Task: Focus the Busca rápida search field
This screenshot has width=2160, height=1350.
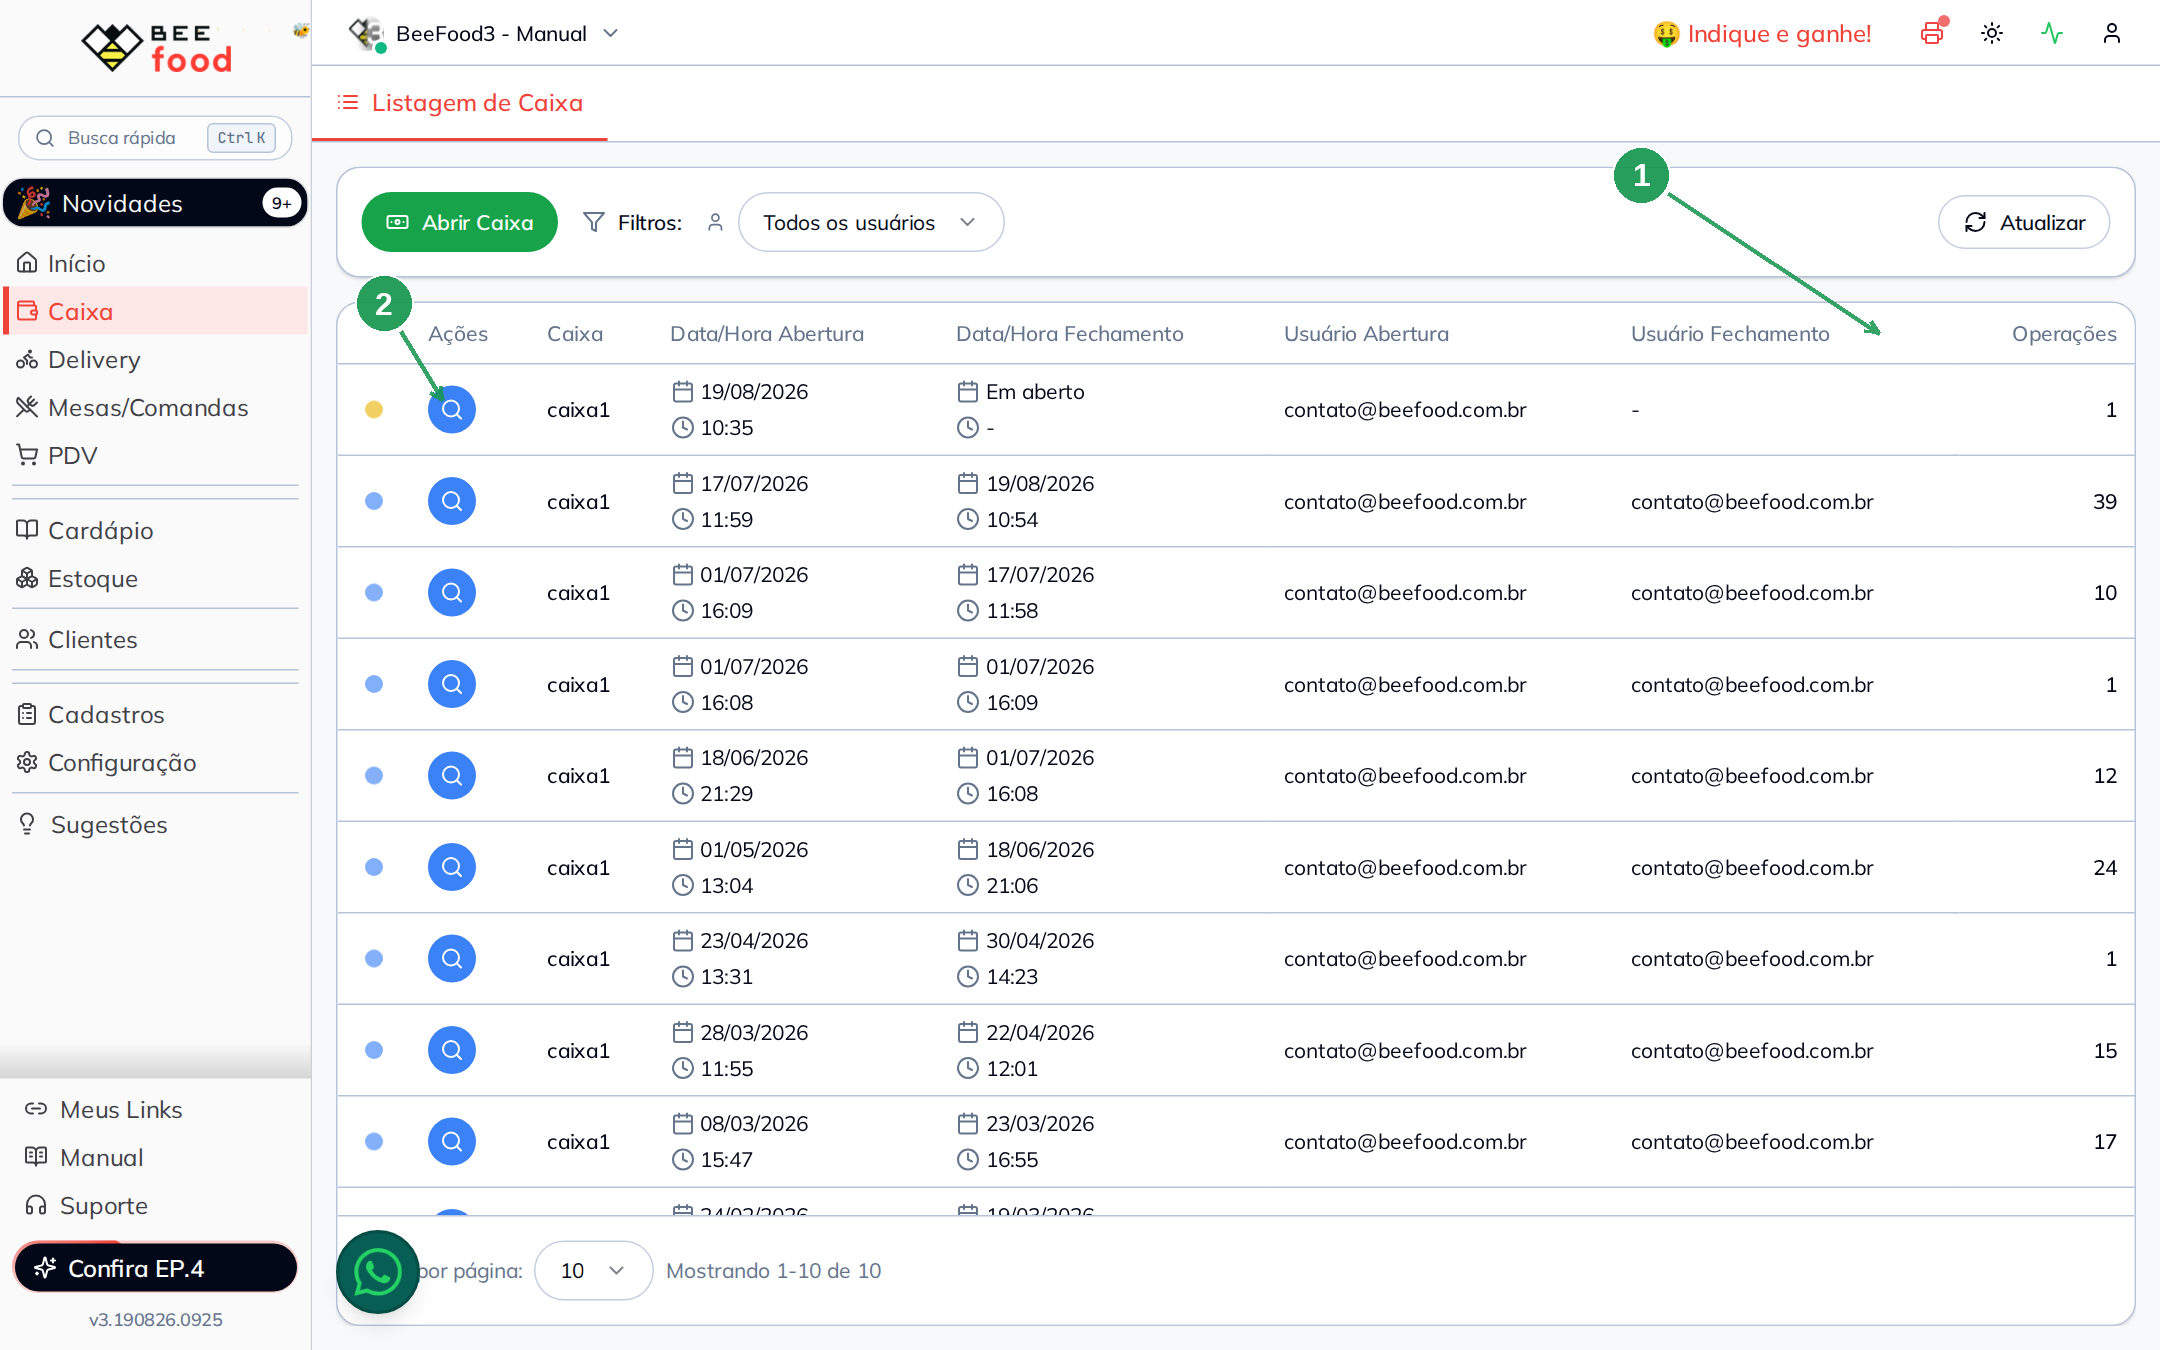Action: [x=155, y=138]
